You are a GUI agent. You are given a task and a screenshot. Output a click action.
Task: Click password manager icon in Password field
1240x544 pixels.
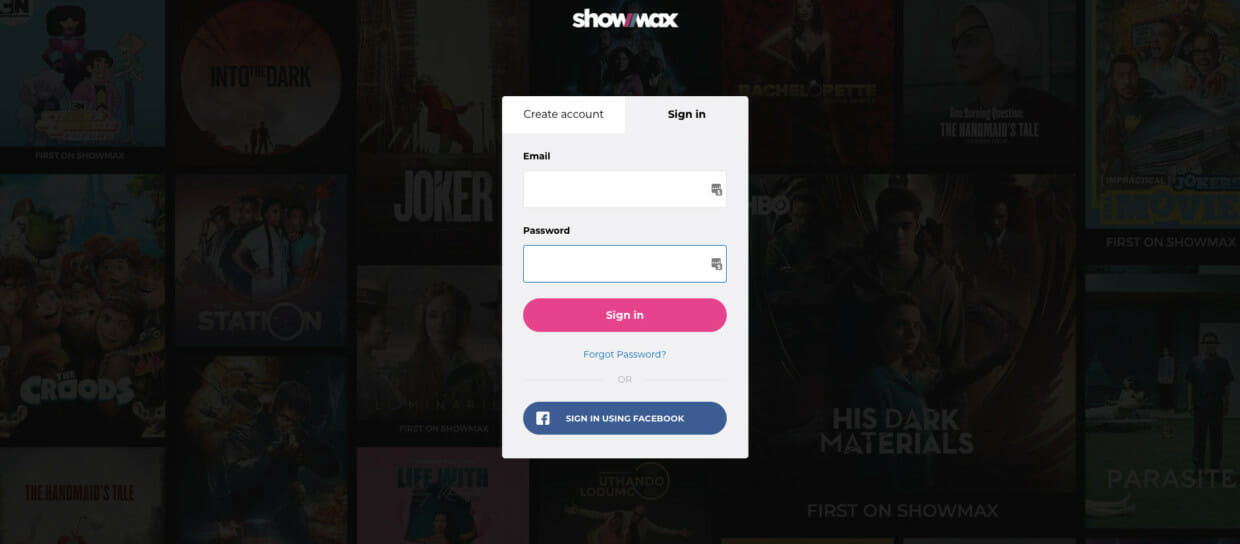click(716, 264)
